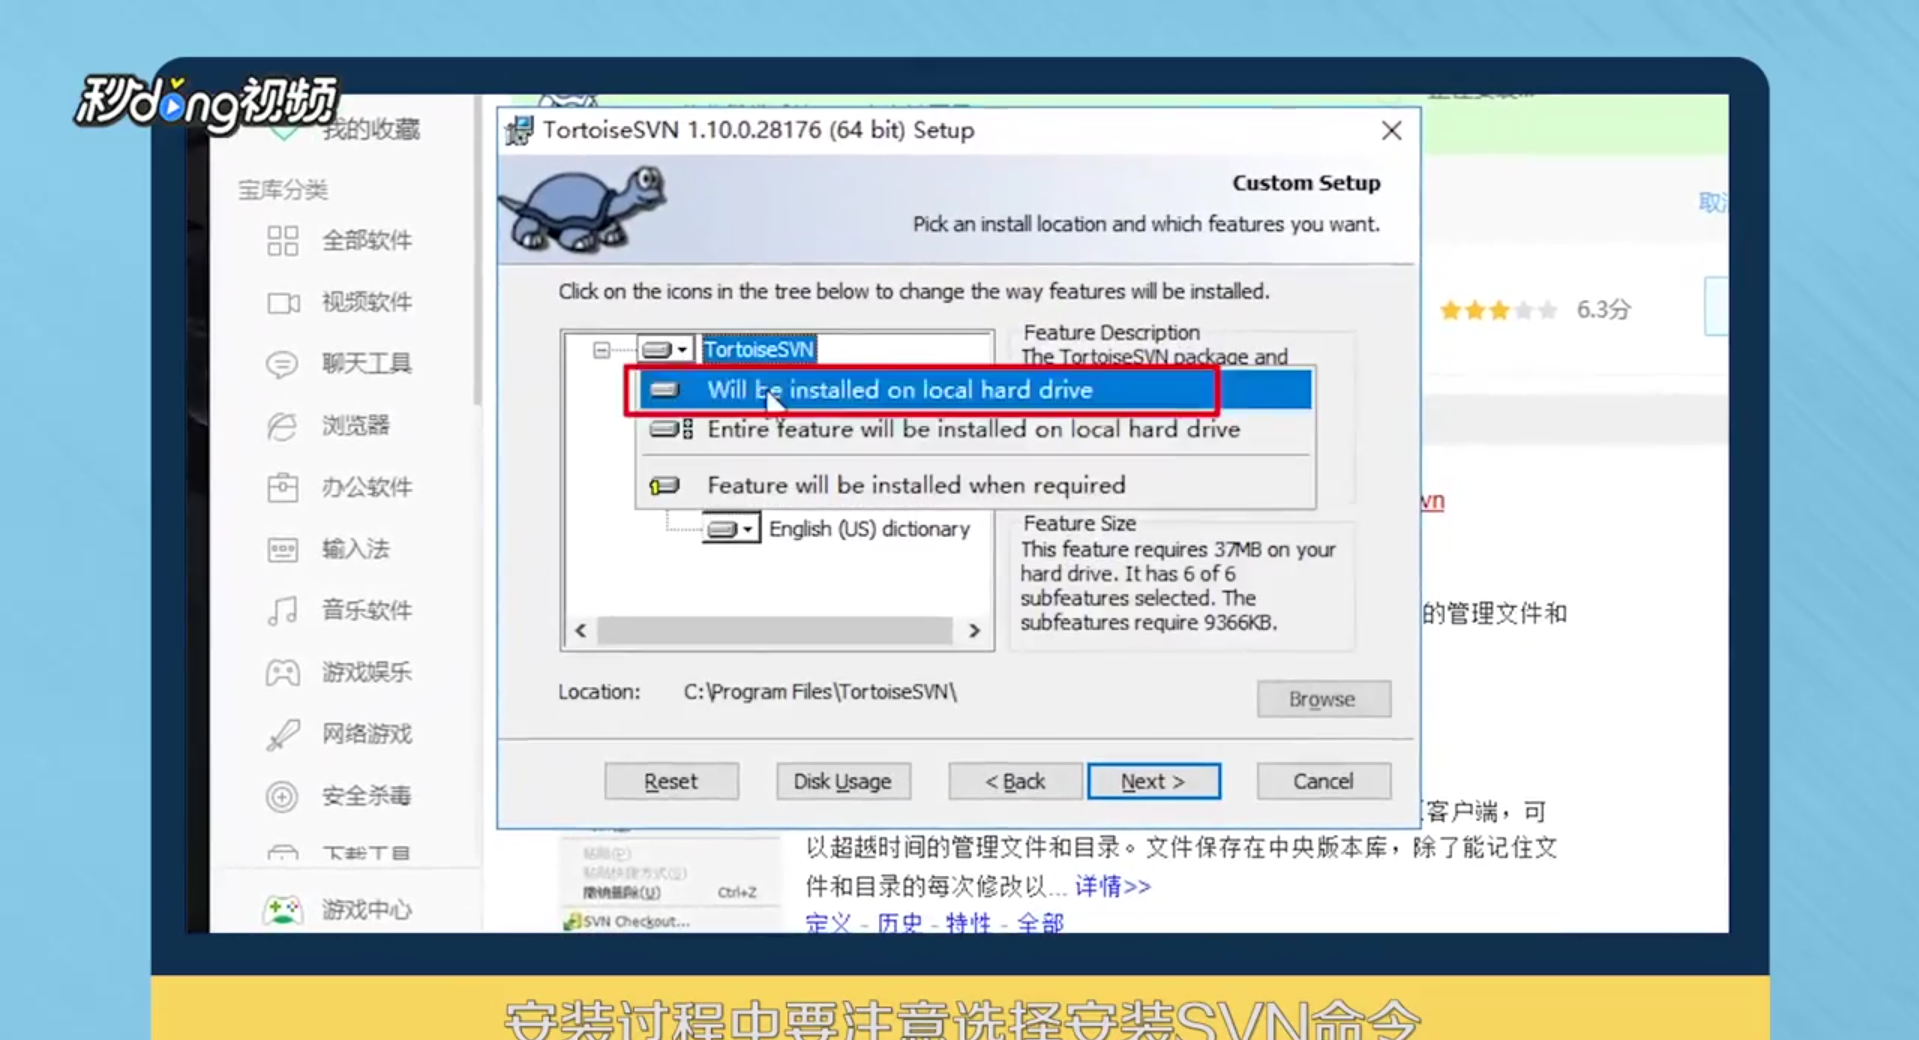Image resolution: width=1919 pixels, height=1040 pixels.
Task: Click the local hard drive option icon
Action: pyautogui.click(x=665, y=390)
